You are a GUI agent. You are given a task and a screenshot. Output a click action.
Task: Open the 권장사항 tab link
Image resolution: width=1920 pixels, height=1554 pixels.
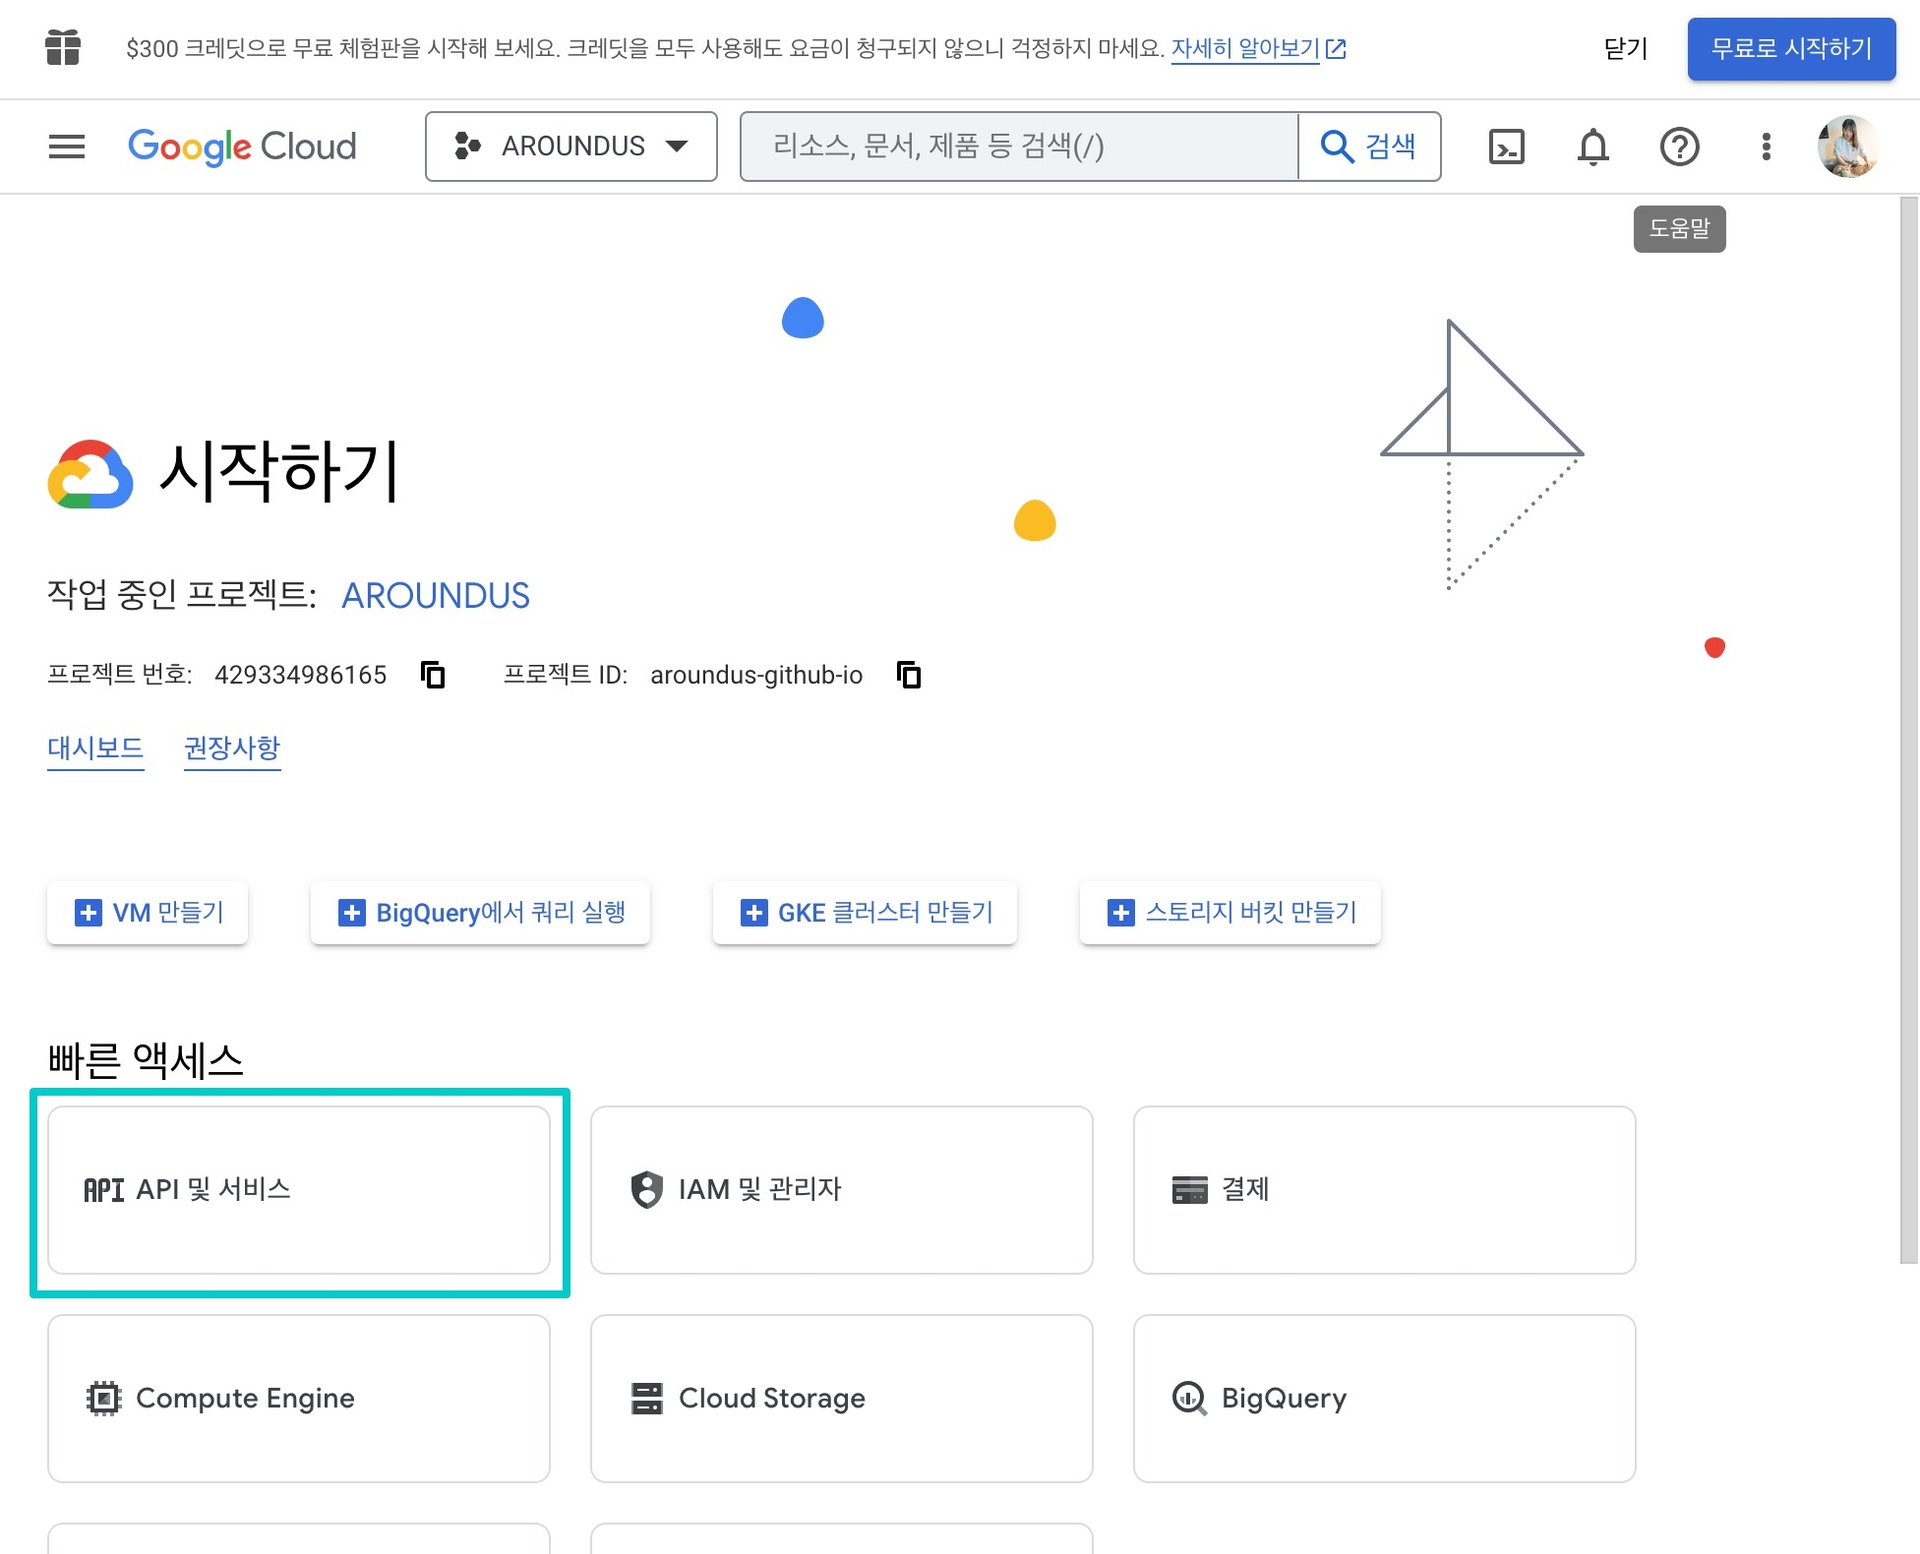pyautogui.click(x=232, y=748)
